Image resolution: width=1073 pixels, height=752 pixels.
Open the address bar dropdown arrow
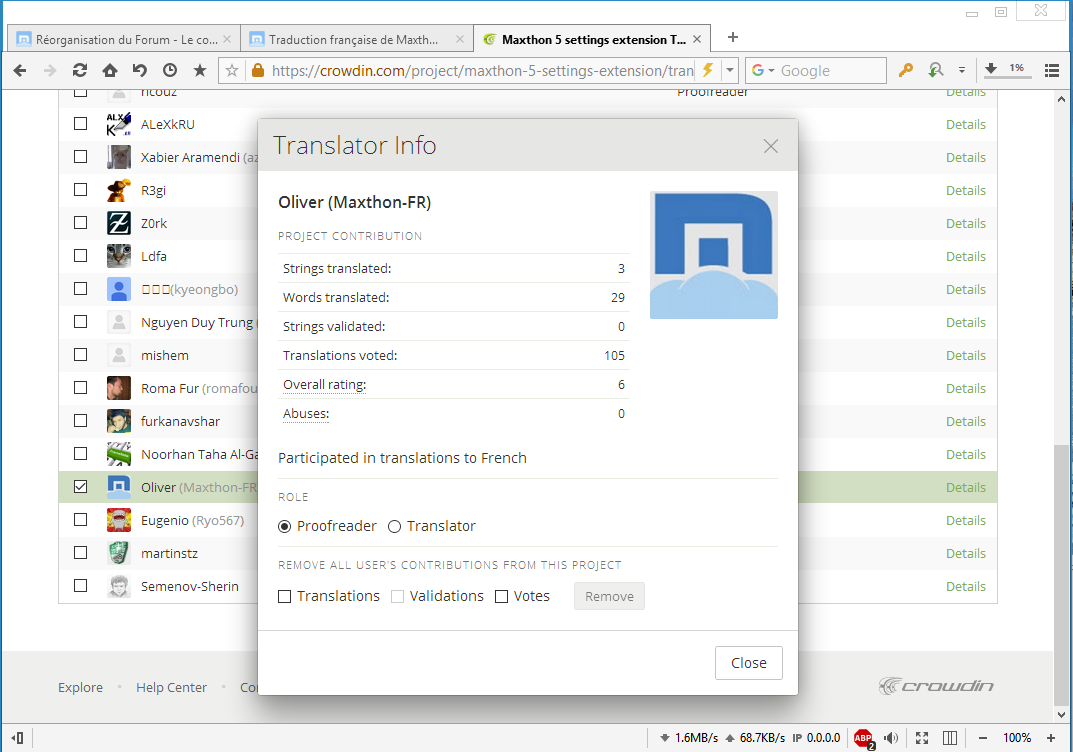coord(730,70)
